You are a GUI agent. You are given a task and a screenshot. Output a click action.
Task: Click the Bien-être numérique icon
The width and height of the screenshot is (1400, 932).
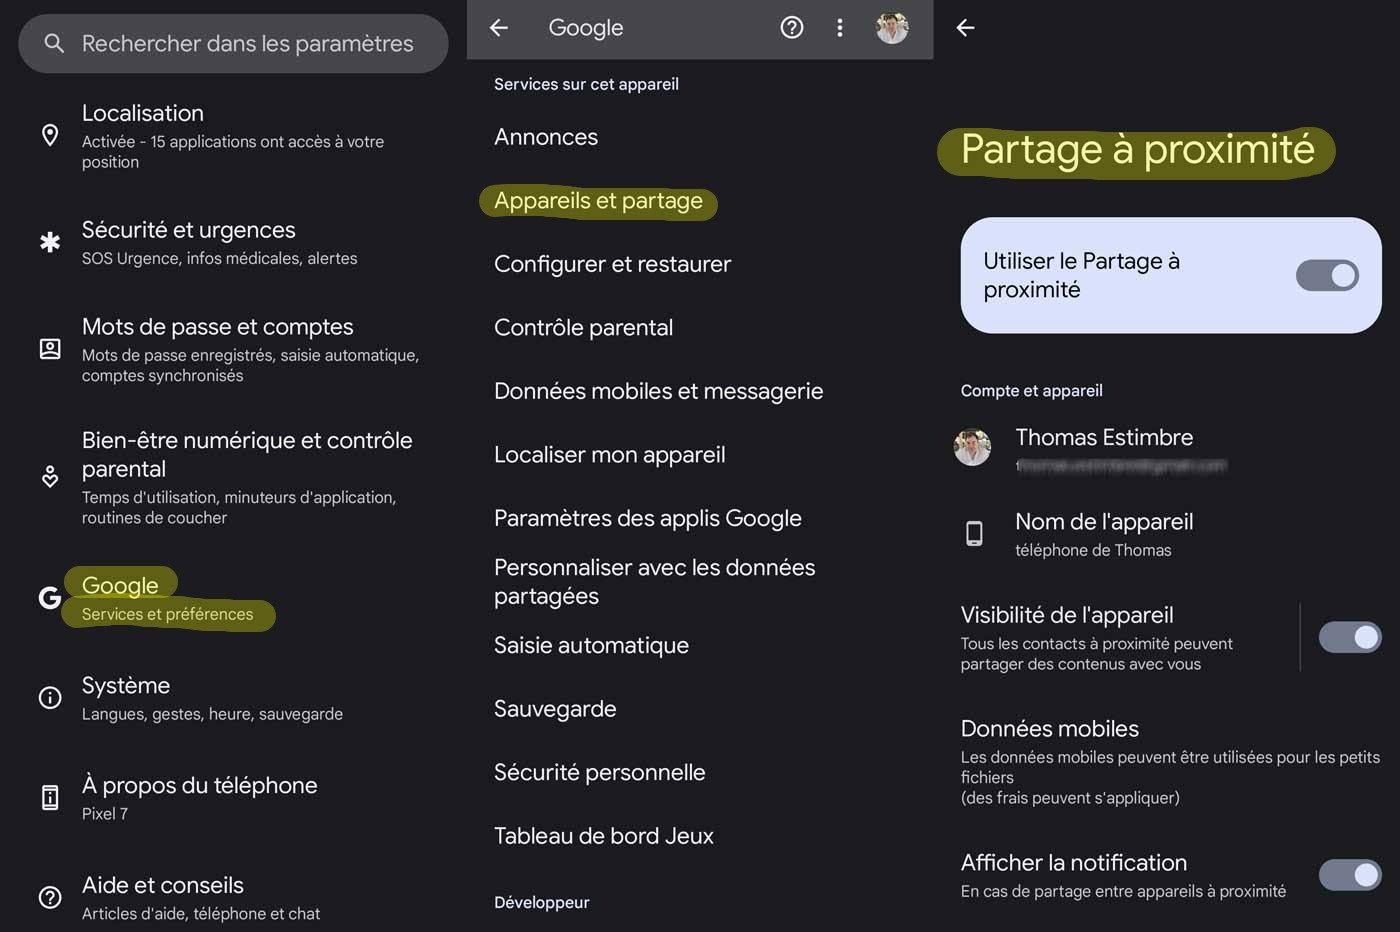click(x=50, y=477)
